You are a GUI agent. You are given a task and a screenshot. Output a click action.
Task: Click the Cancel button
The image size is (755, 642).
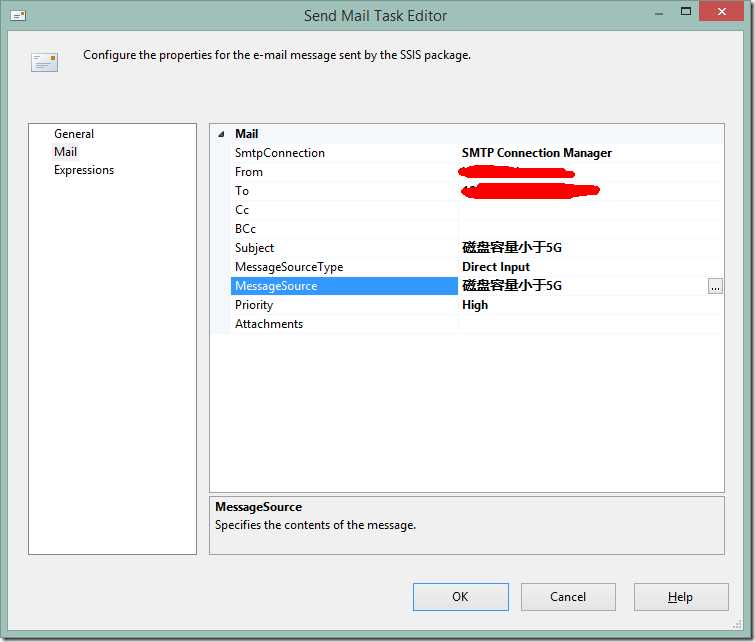click(x=568, y=597)
